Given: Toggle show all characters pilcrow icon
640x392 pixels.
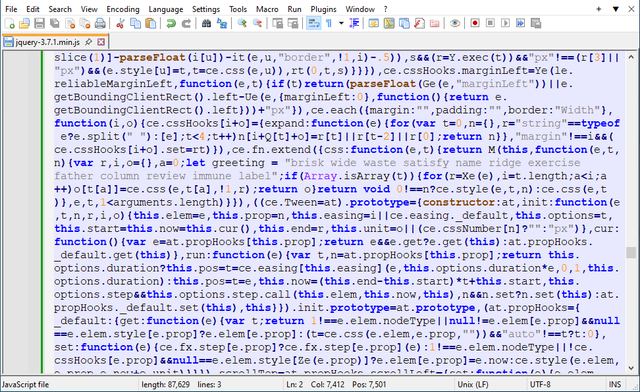Looking at the screenshot, I should tap(329, 23).
